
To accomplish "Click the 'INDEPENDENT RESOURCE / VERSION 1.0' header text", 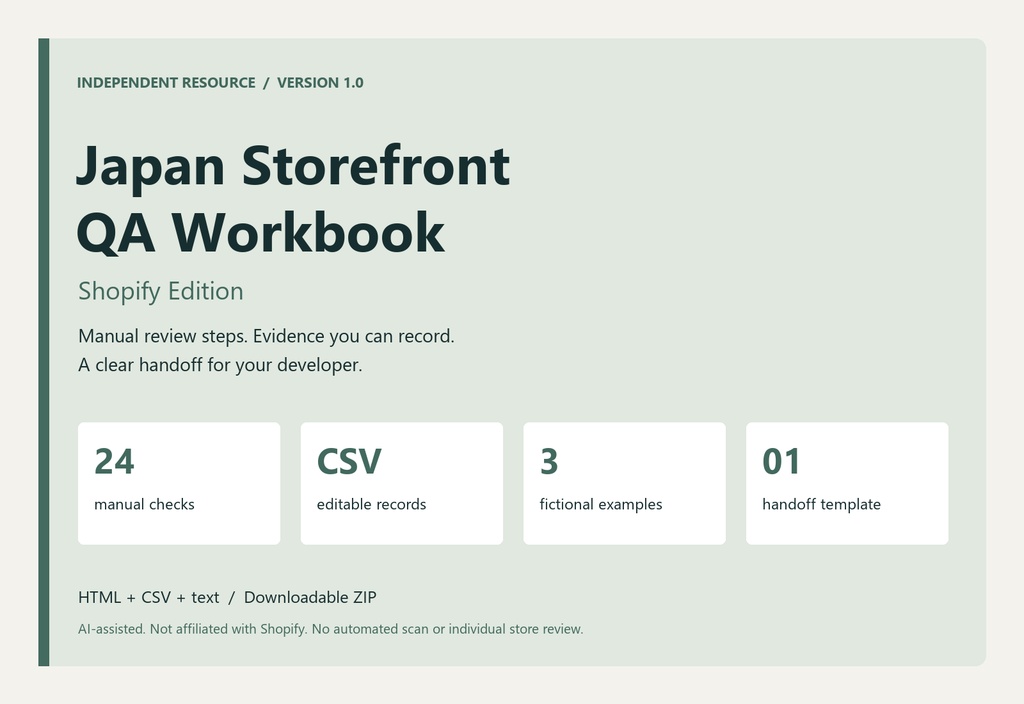I will [x=220, y=83].
